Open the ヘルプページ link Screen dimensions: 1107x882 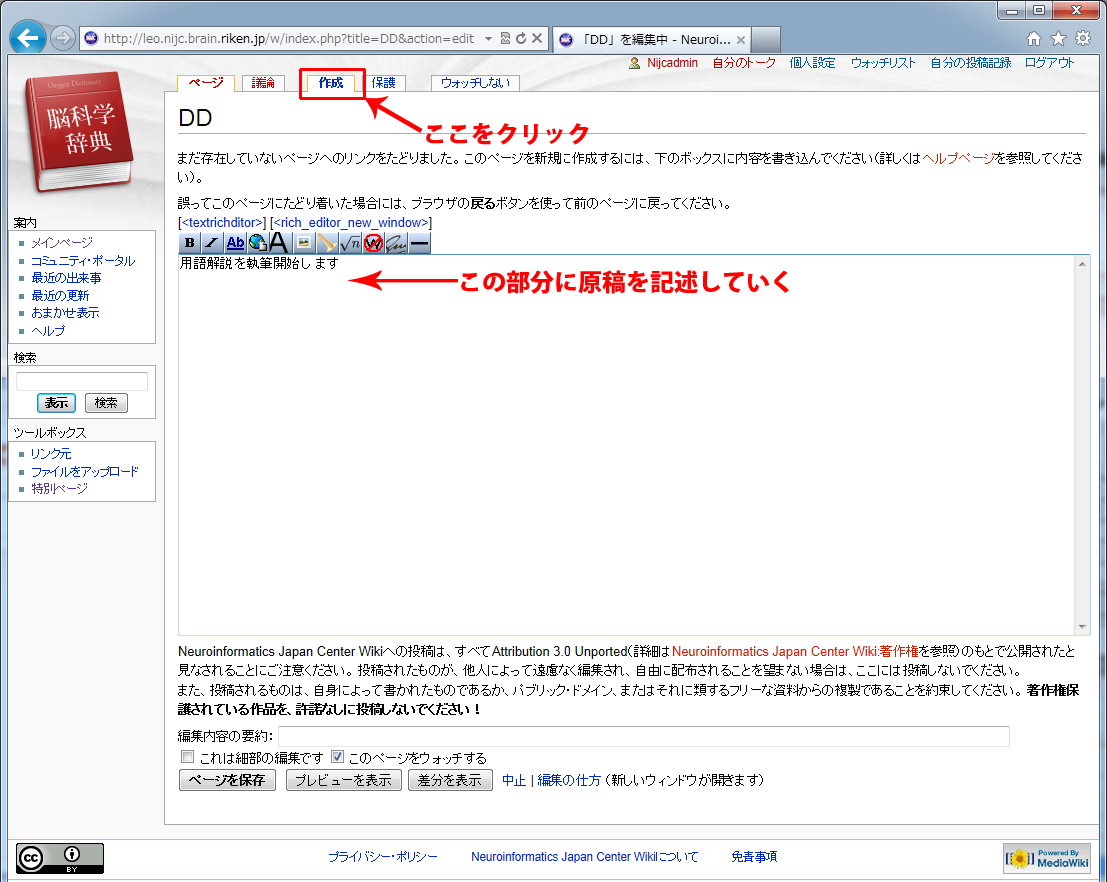[x=959, y=159]
